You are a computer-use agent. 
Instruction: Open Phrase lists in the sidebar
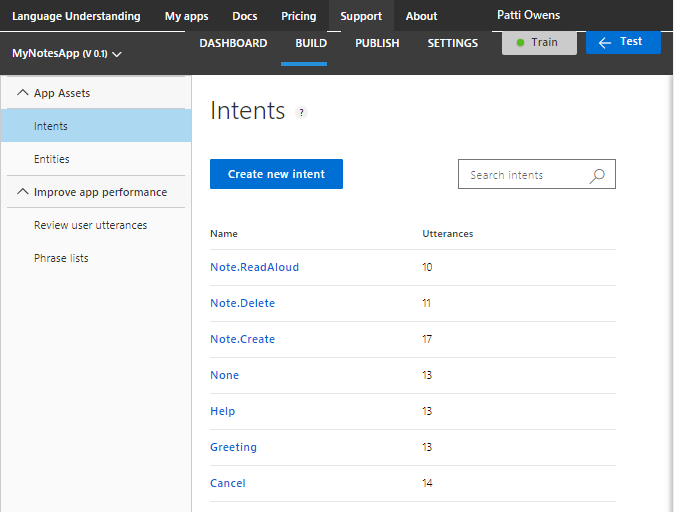click(61, 258)
